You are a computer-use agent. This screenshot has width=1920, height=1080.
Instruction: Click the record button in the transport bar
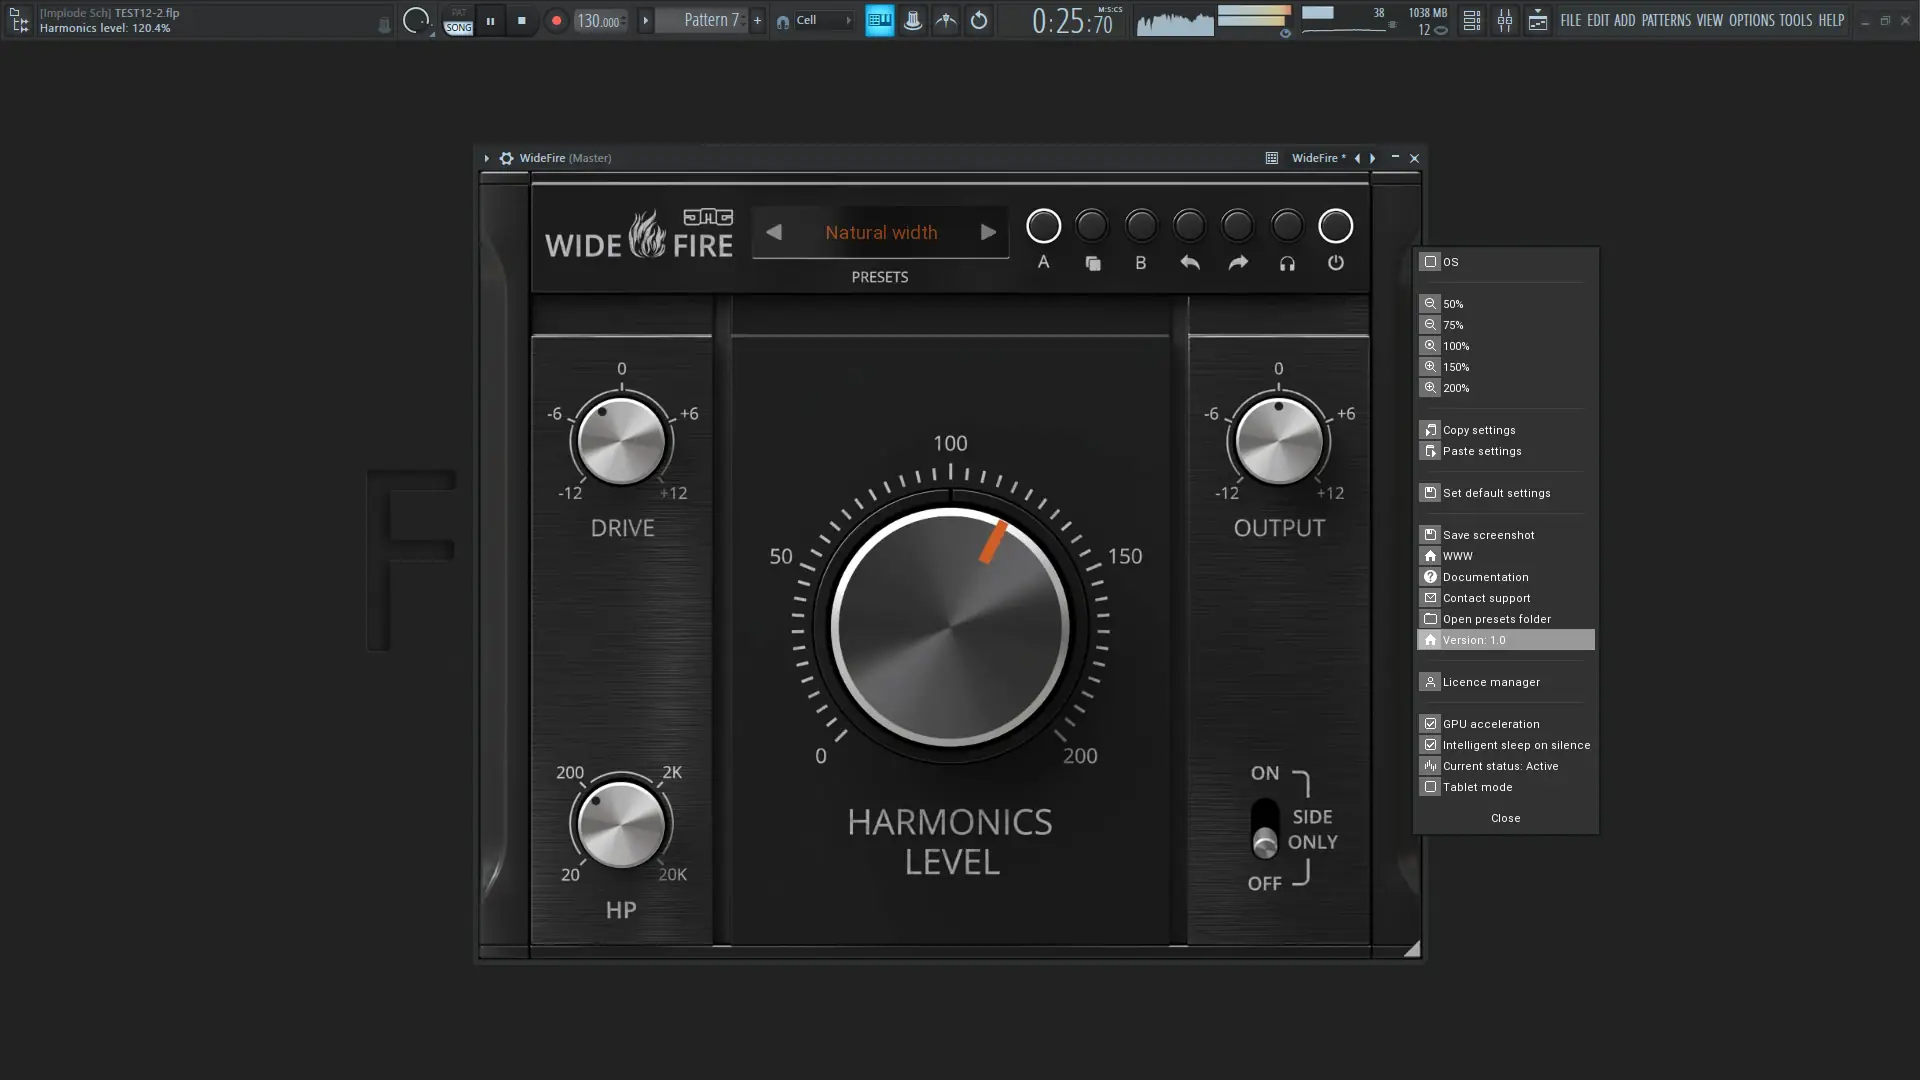[x=556, y=20]
